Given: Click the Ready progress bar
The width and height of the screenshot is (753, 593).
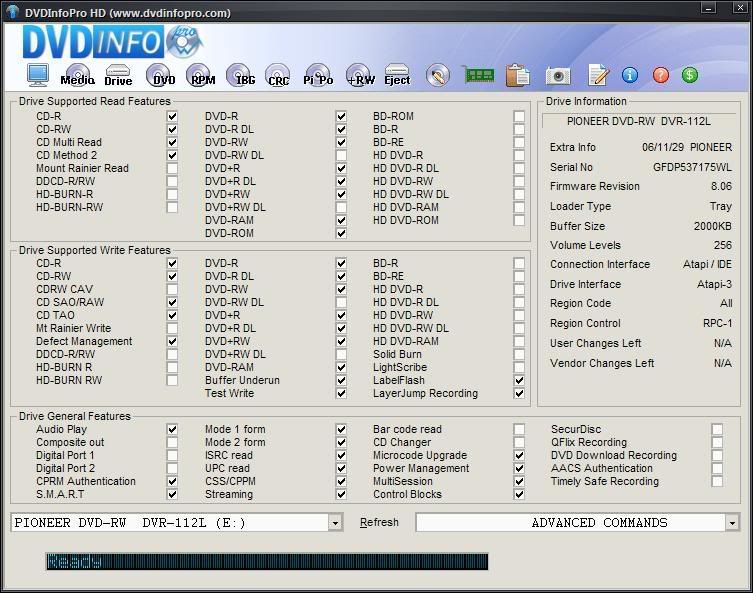Looking at the screenshot, I should click(x=267, y=562).
